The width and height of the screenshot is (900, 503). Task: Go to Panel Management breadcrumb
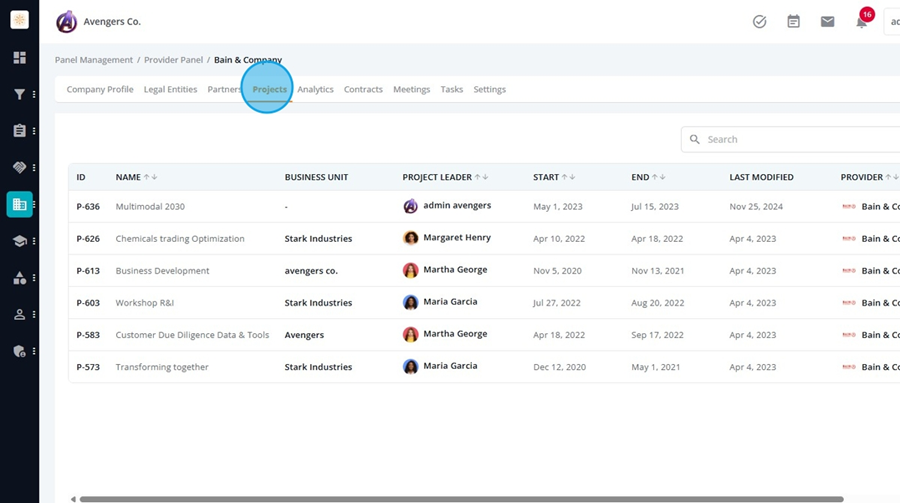(94, 60)
